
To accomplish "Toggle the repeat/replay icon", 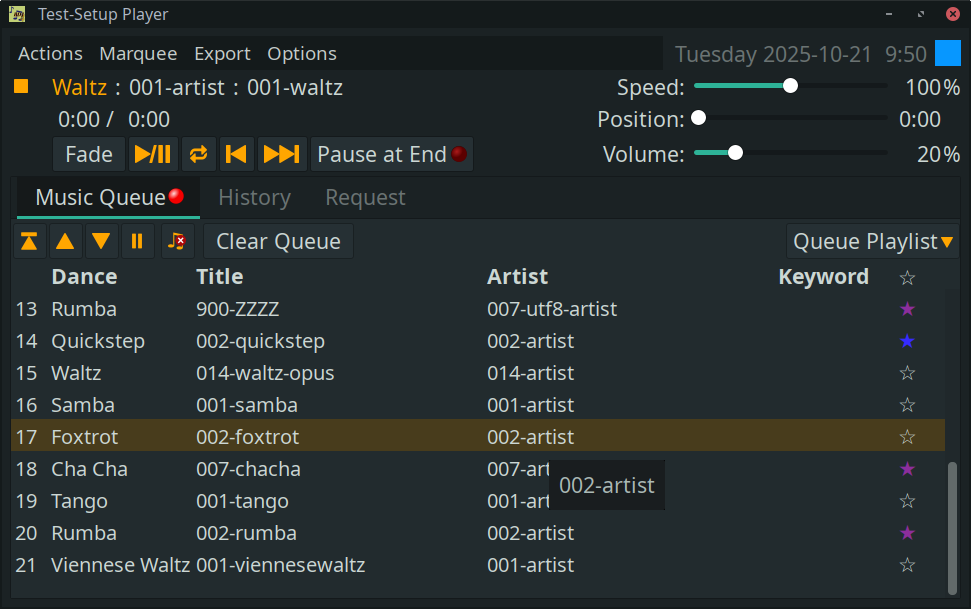I will point(198,154).
